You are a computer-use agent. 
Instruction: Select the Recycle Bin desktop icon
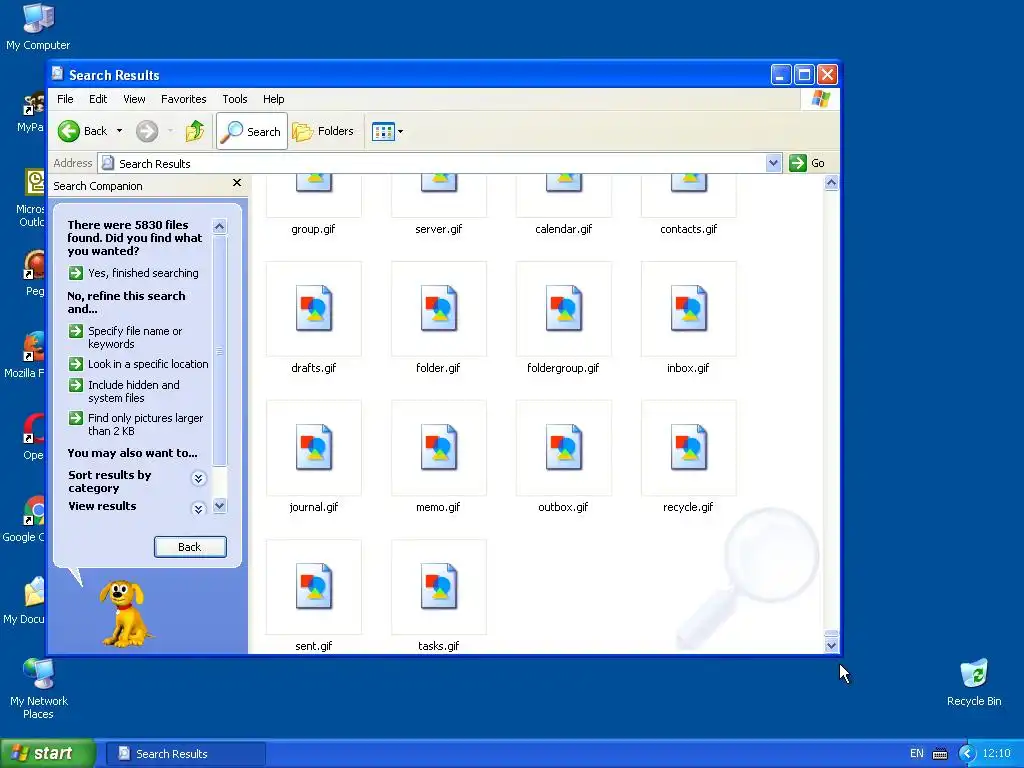pos(974,682)
